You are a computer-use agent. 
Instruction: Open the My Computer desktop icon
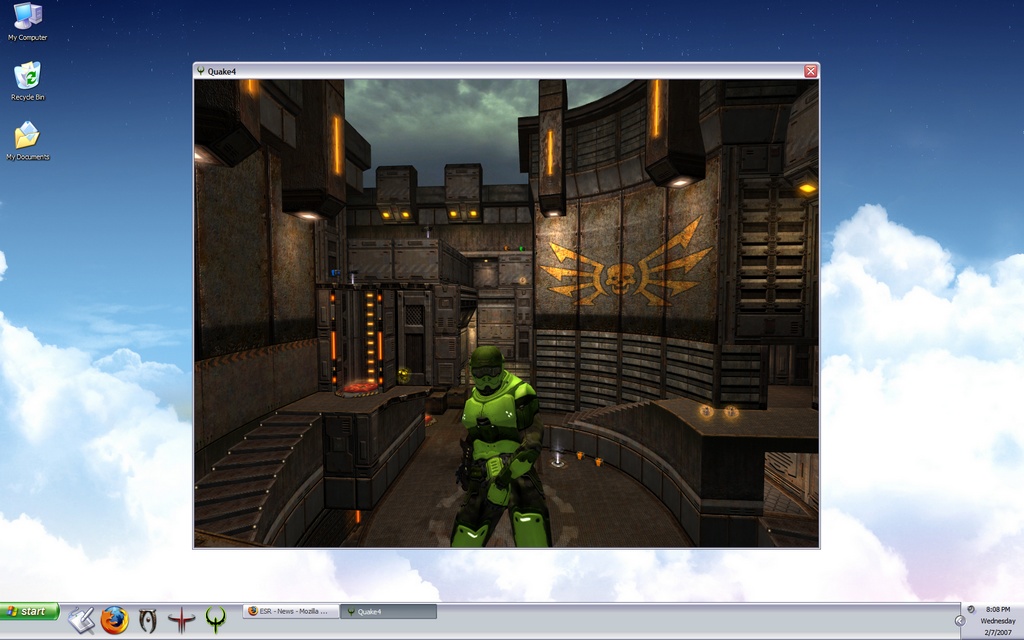click(x=27, y=18)
